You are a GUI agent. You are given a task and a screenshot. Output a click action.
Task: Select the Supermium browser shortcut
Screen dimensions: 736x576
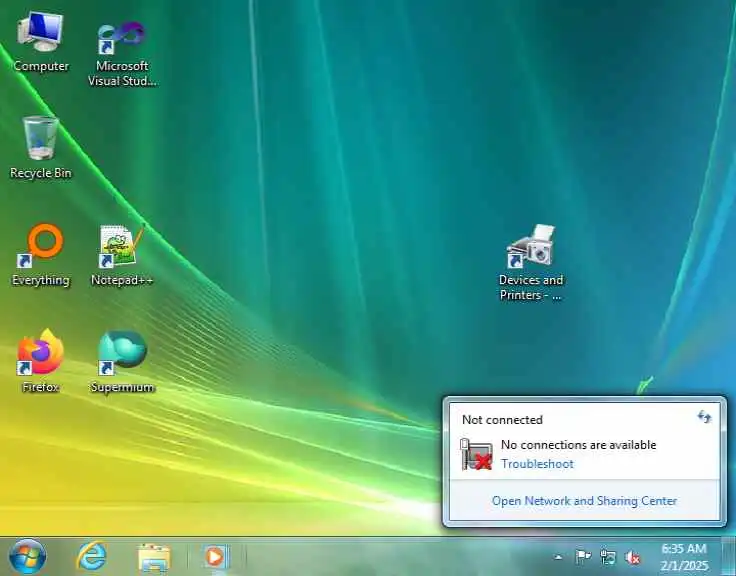coord(122,361)
